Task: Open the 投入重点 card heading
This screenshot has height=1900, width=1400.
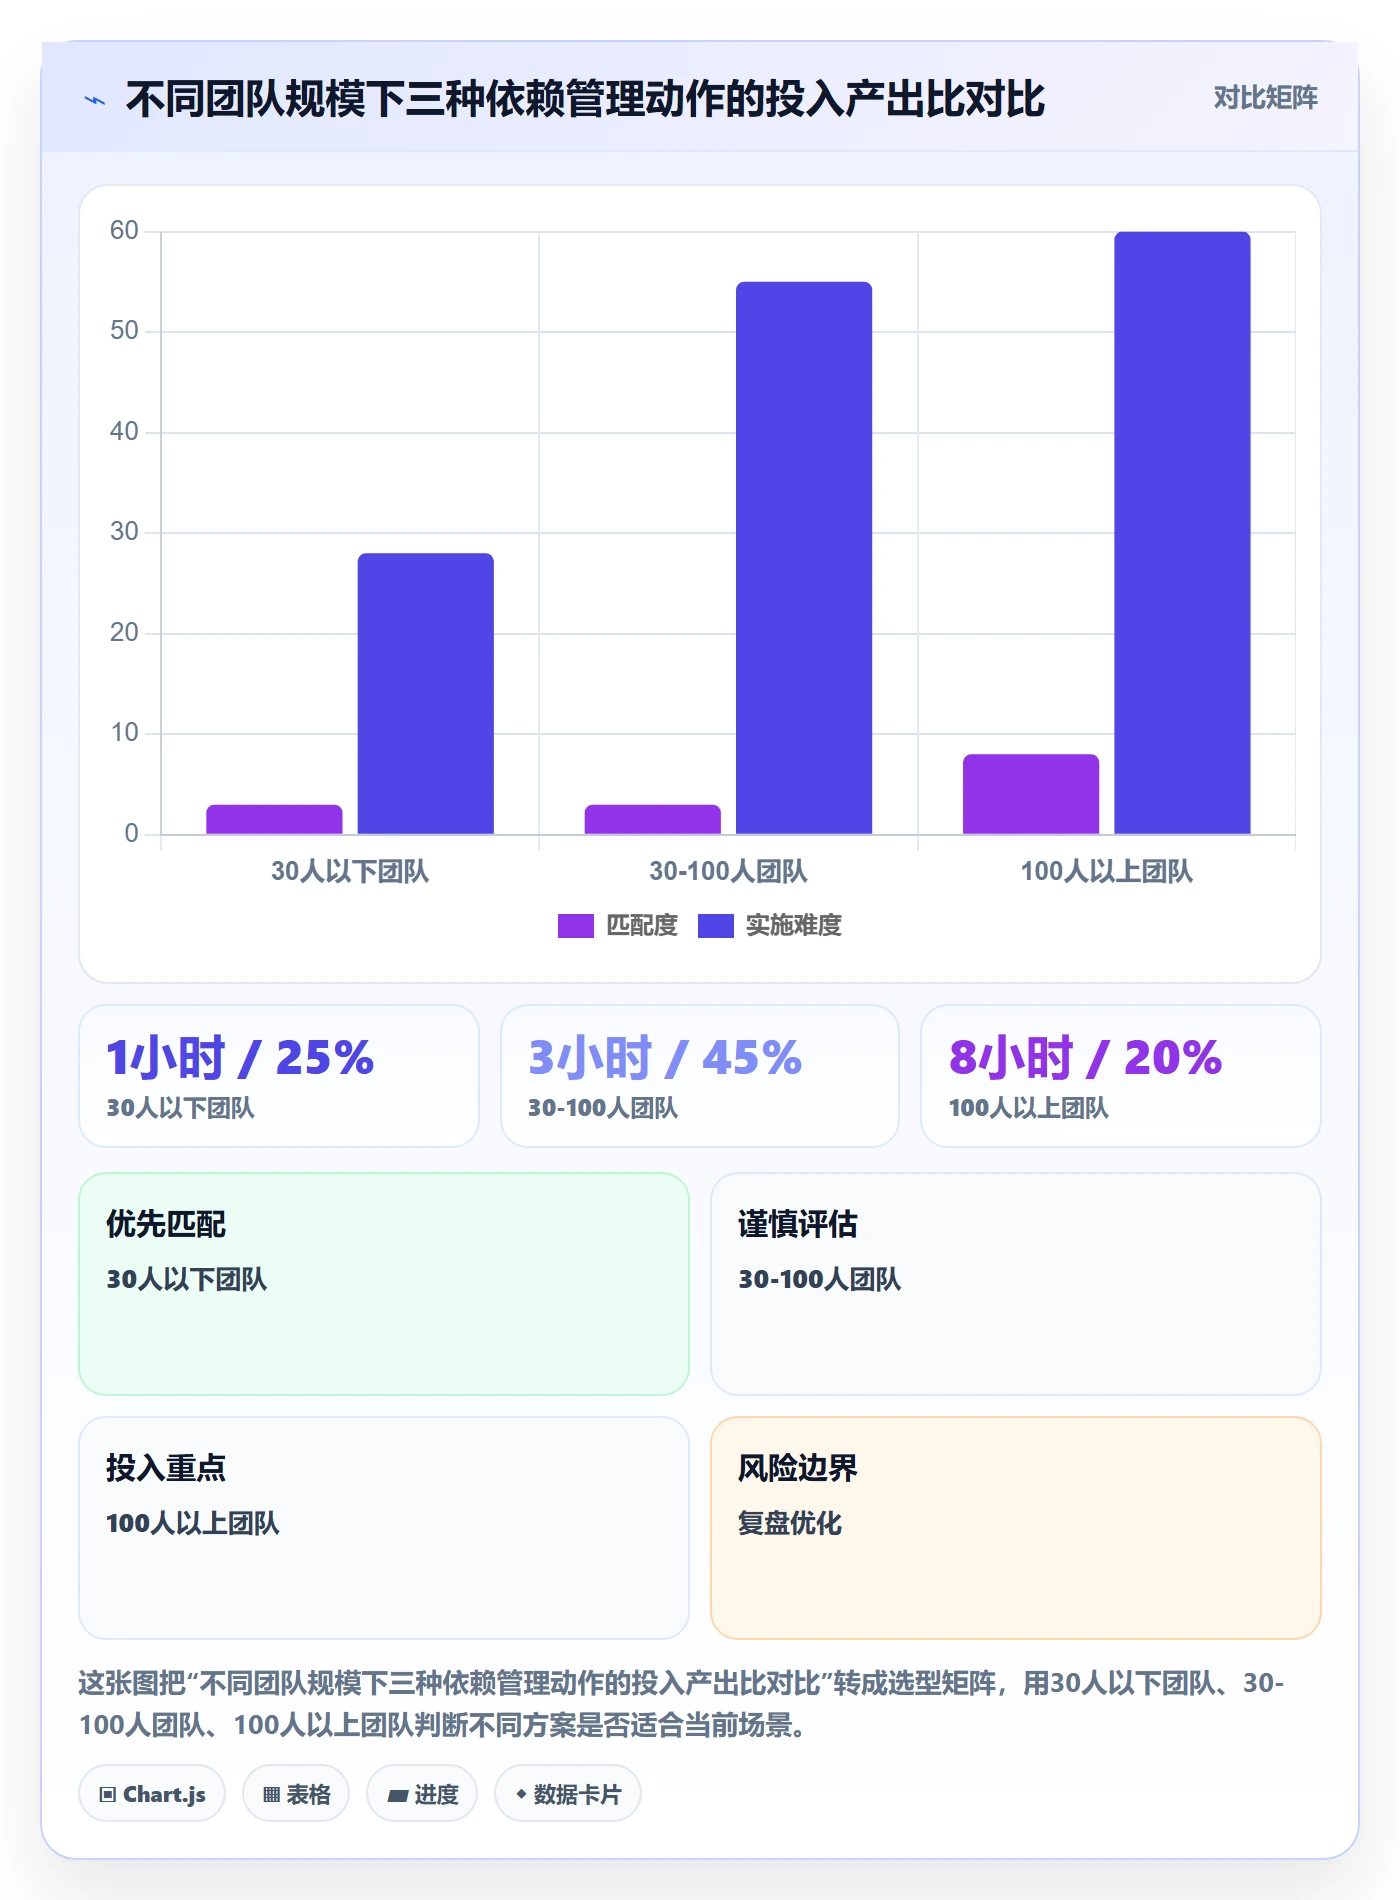Action: (x=166, y=1468)
